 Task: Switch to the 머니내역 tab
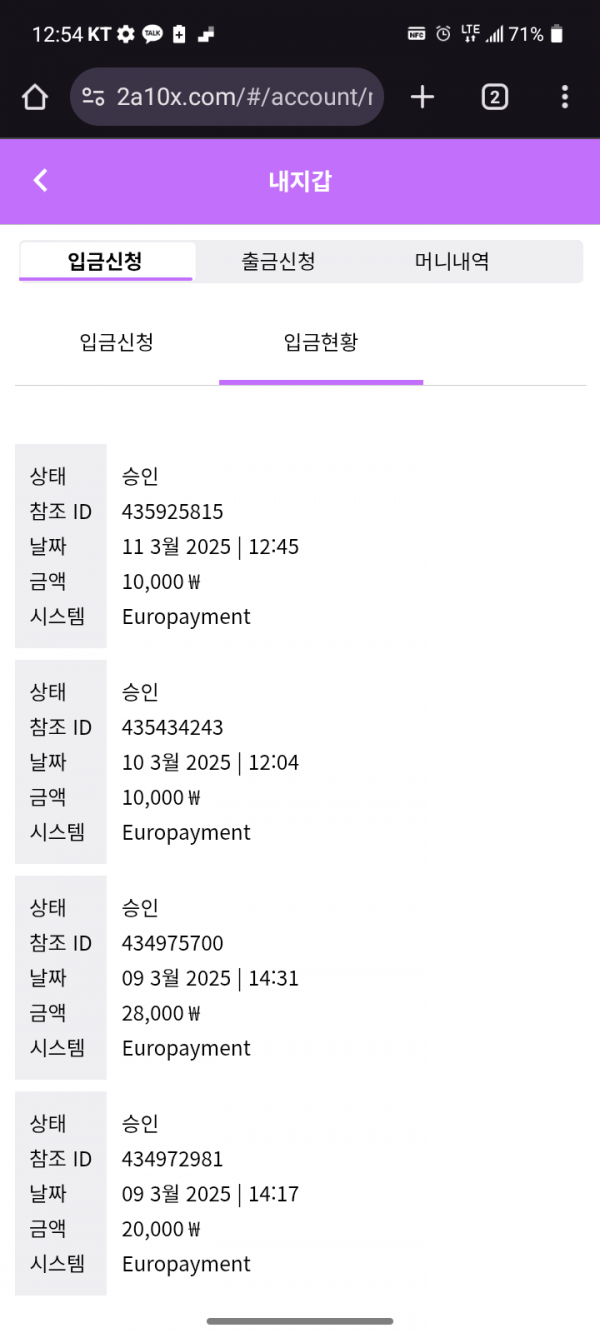452,262
